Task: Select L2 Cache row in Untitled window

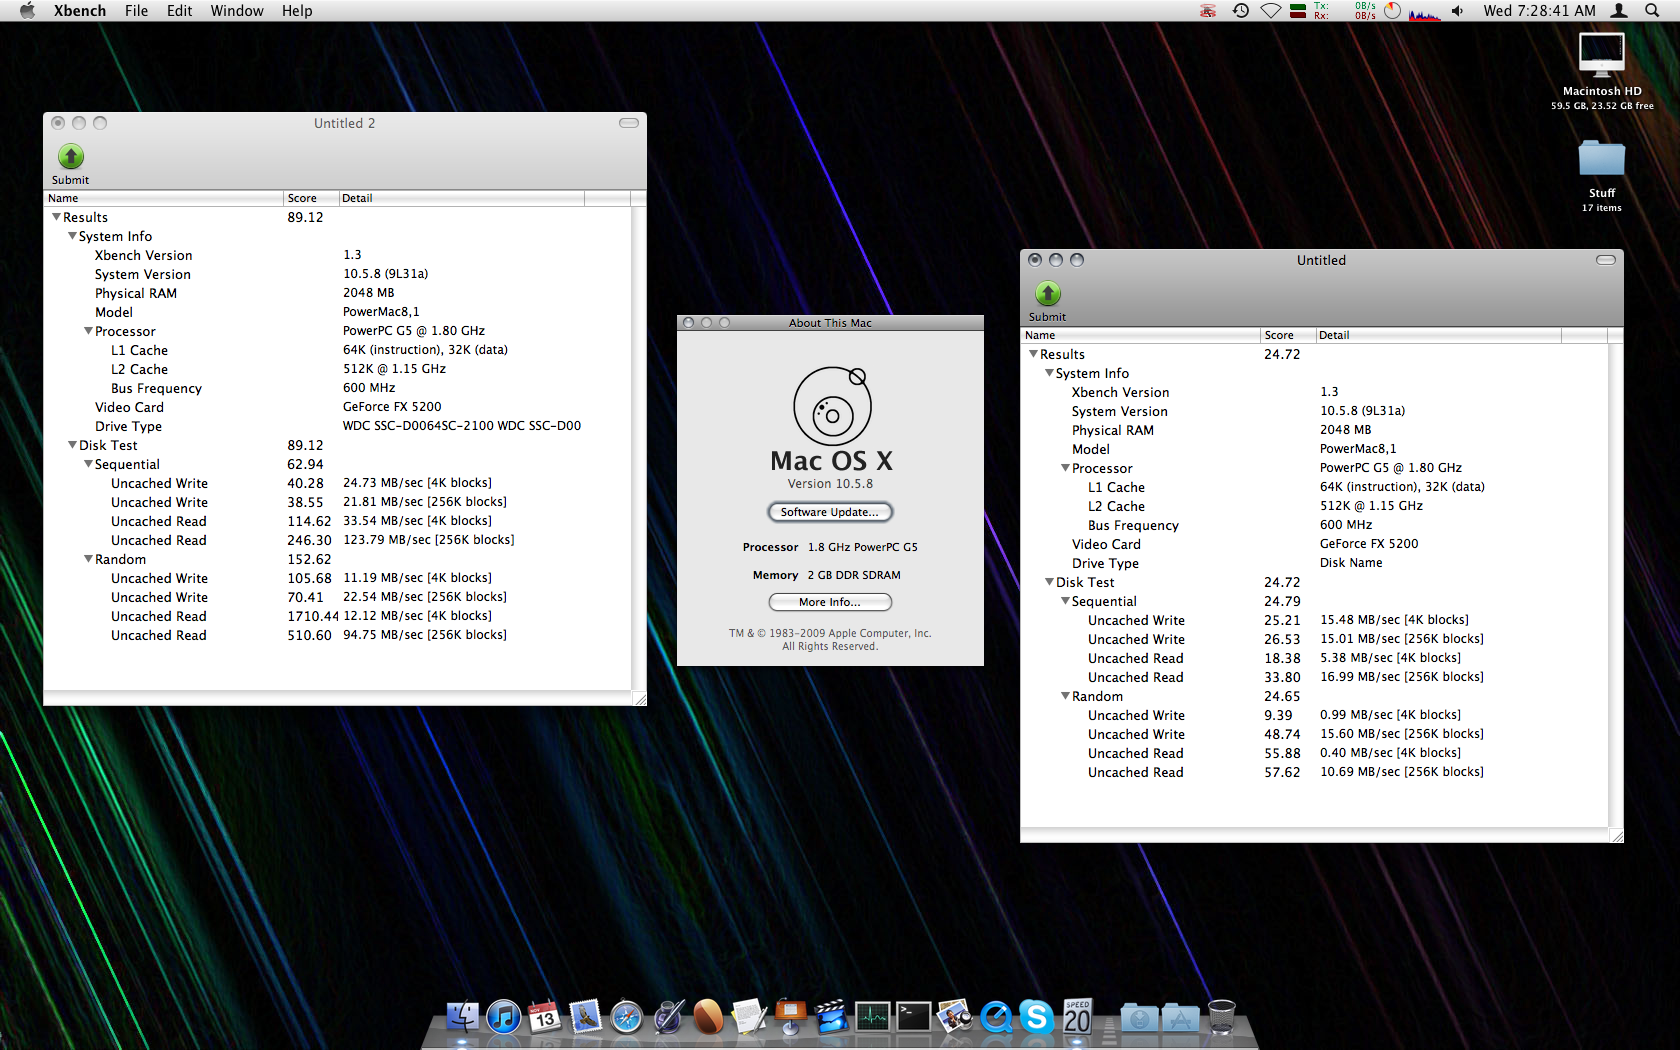Action: tap(1314, 506)
